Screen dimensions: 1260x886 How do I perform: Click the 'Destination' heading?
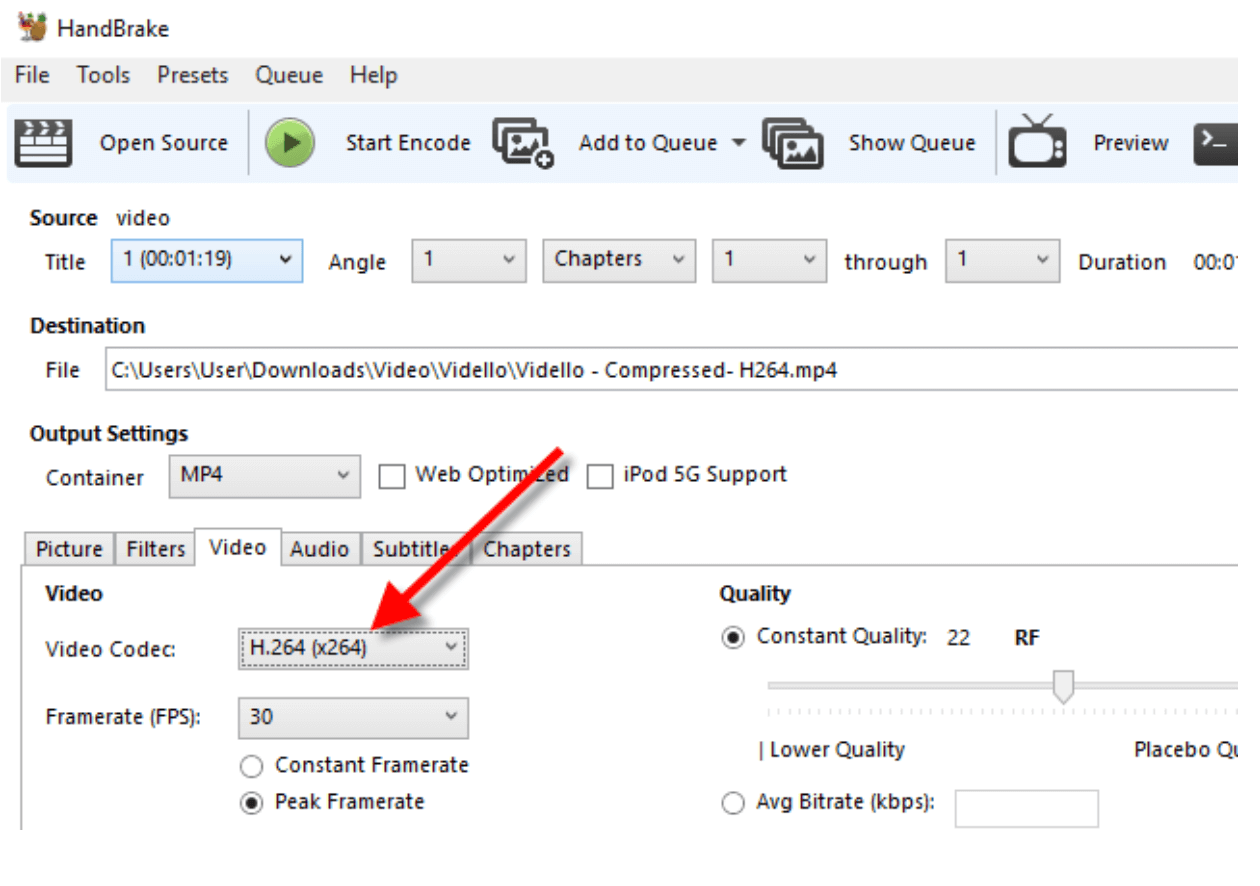(x=87, y=326)
